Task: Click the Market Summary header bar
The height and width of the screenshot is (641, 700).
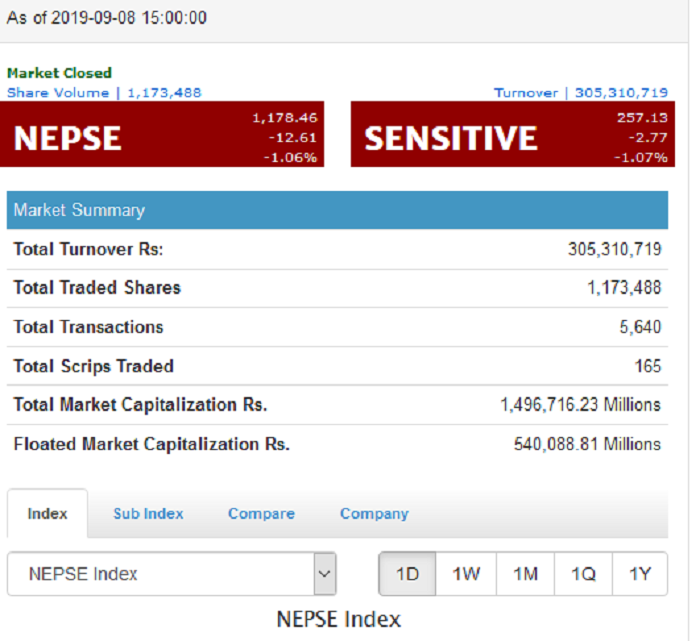Action: [x=338, y=210]
